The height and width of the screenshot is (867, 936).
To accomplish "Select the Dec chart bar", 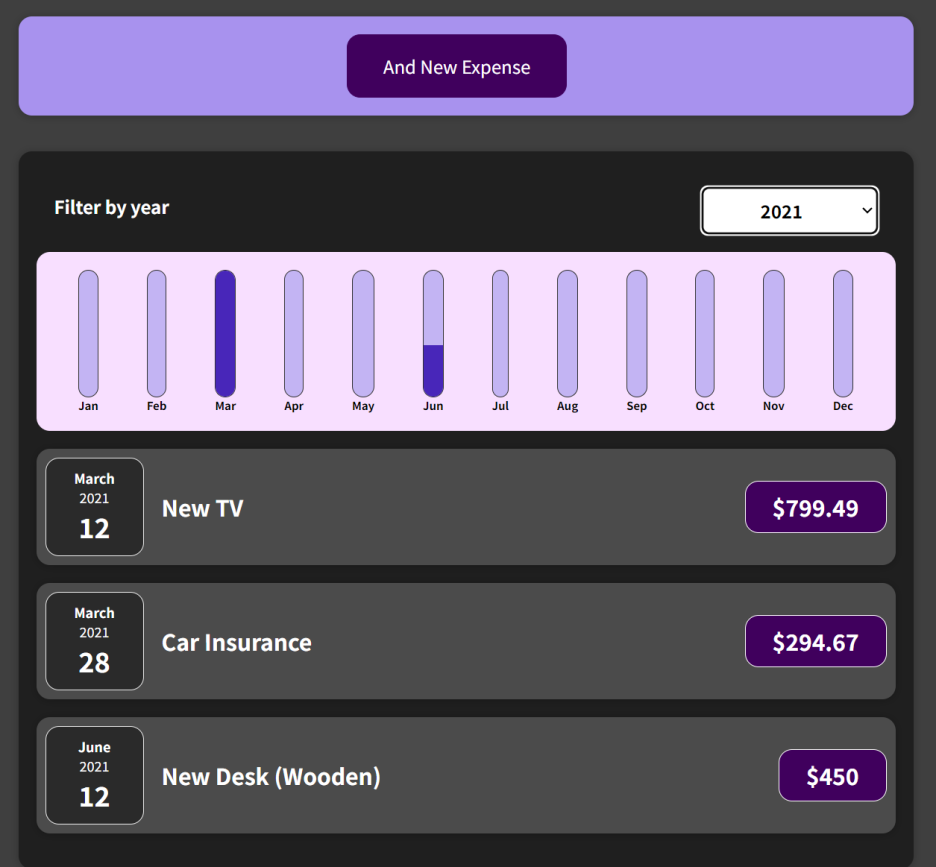I will pos(843,334).
